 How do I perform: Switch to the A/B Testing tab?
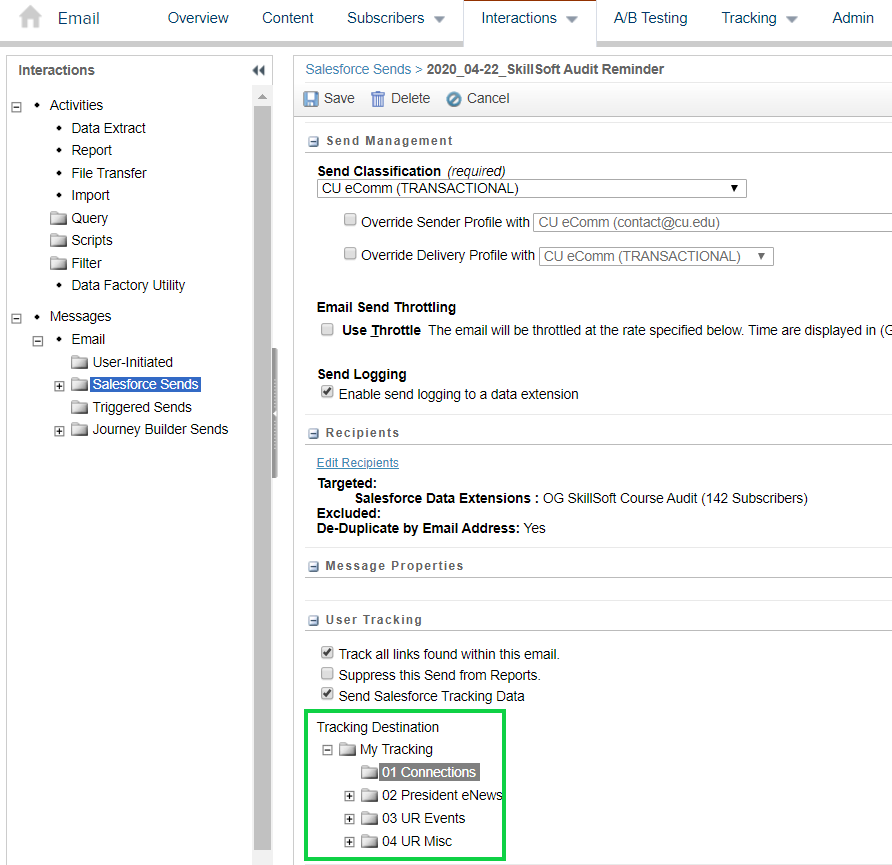(x=650, y=18)
